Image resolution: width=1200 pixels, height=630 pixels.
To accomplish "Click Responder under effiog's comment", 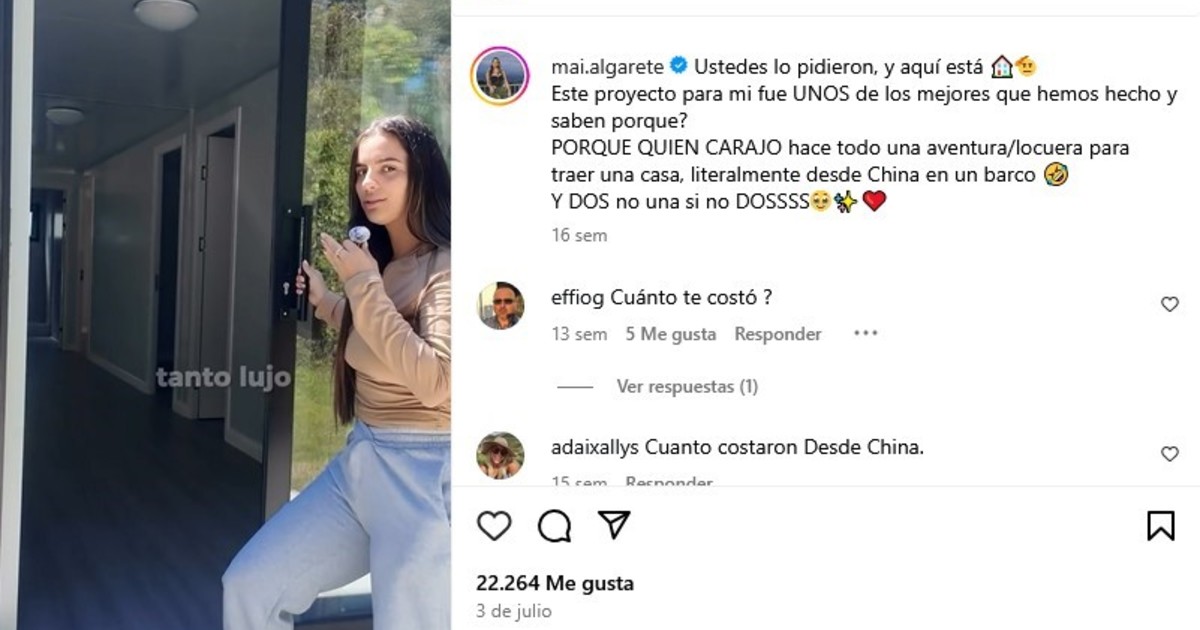I will point(778,334).
